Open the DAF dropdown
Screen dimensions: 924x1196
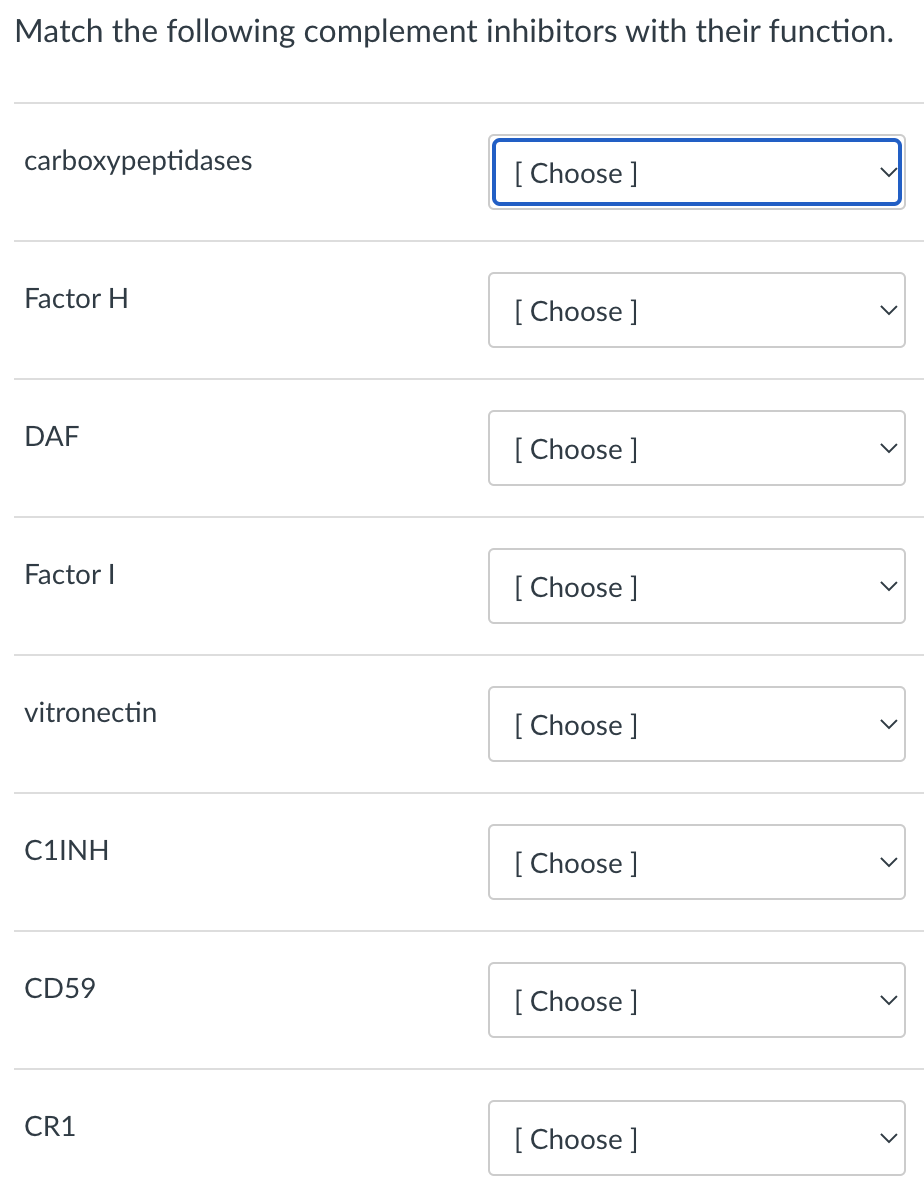[697, 448]
